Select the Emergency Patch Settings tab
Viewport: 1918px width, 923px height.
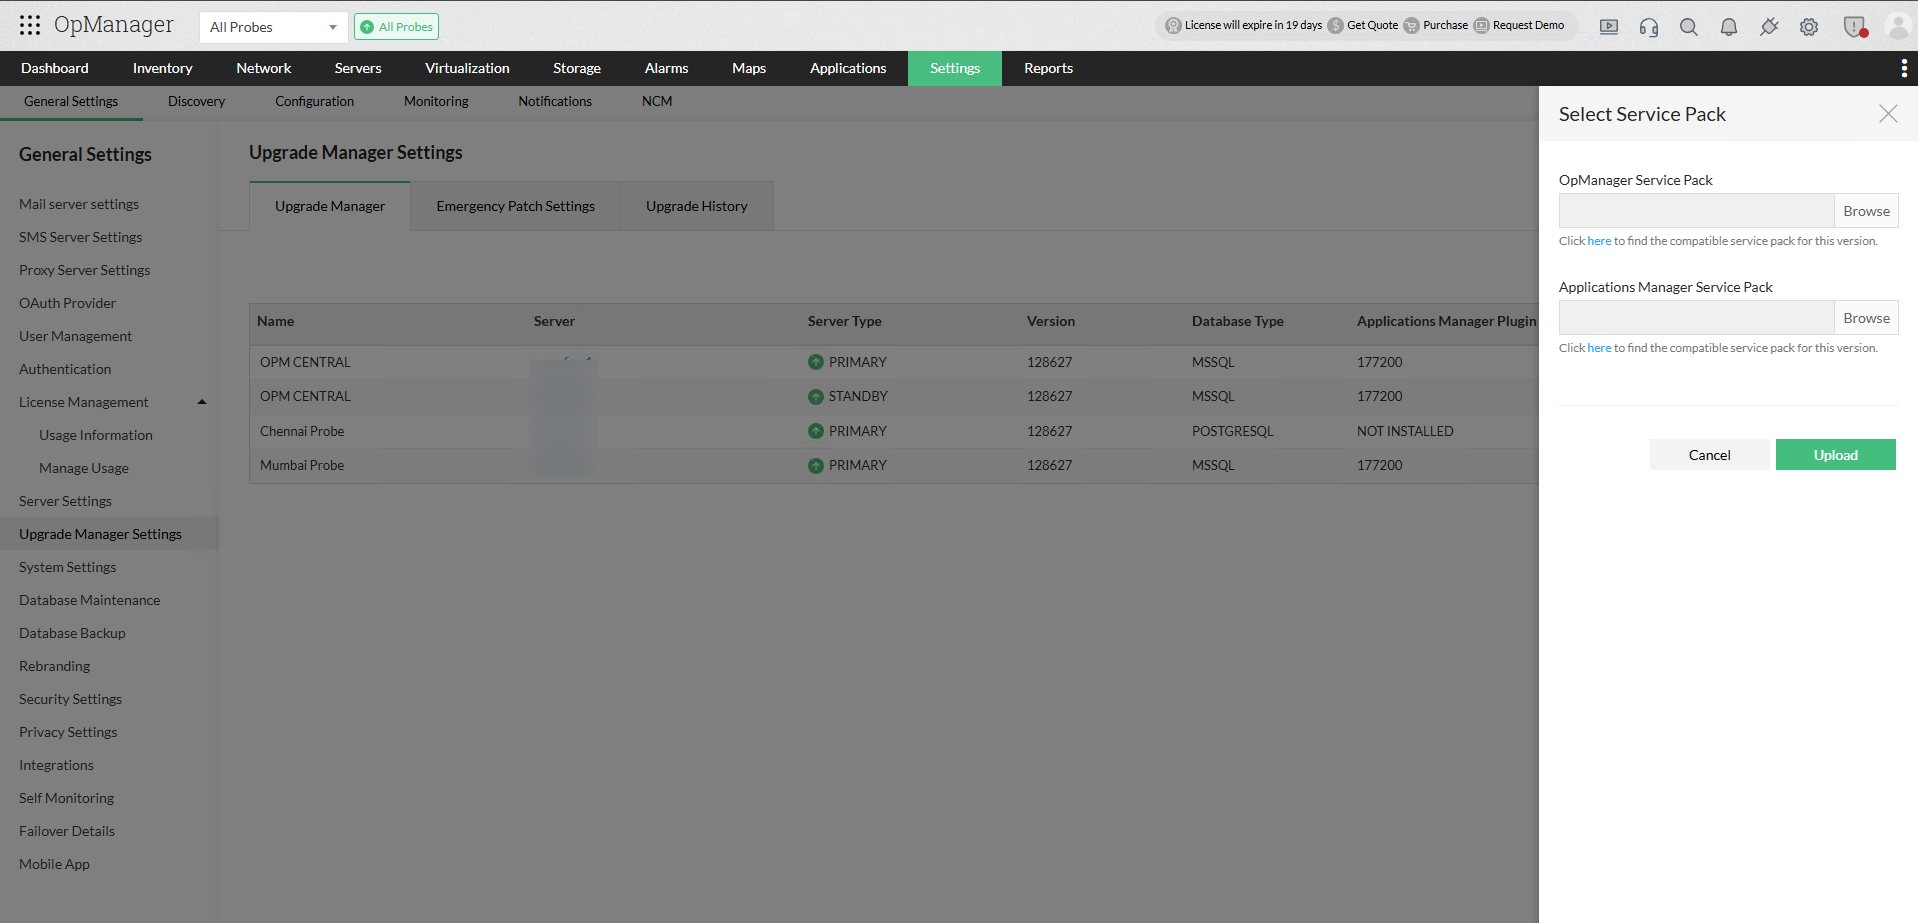click(x=515, y=206)
